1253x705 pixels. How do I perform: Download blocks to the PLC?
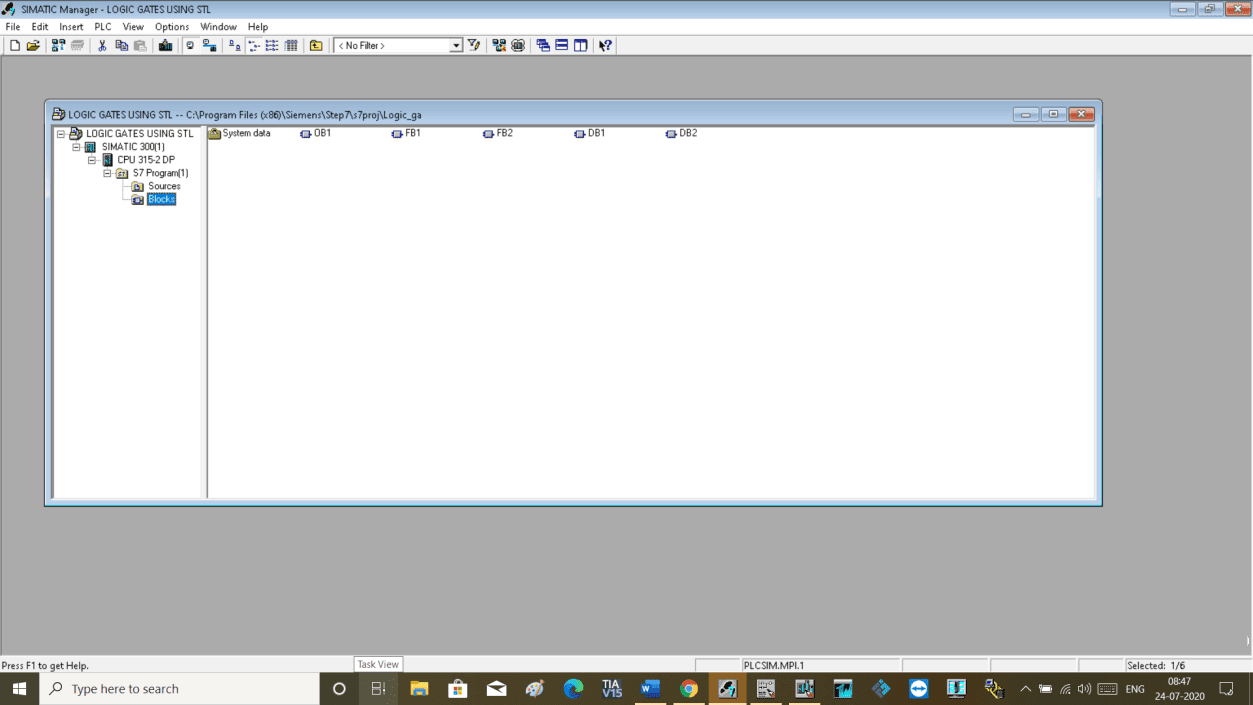click(165, 45)
